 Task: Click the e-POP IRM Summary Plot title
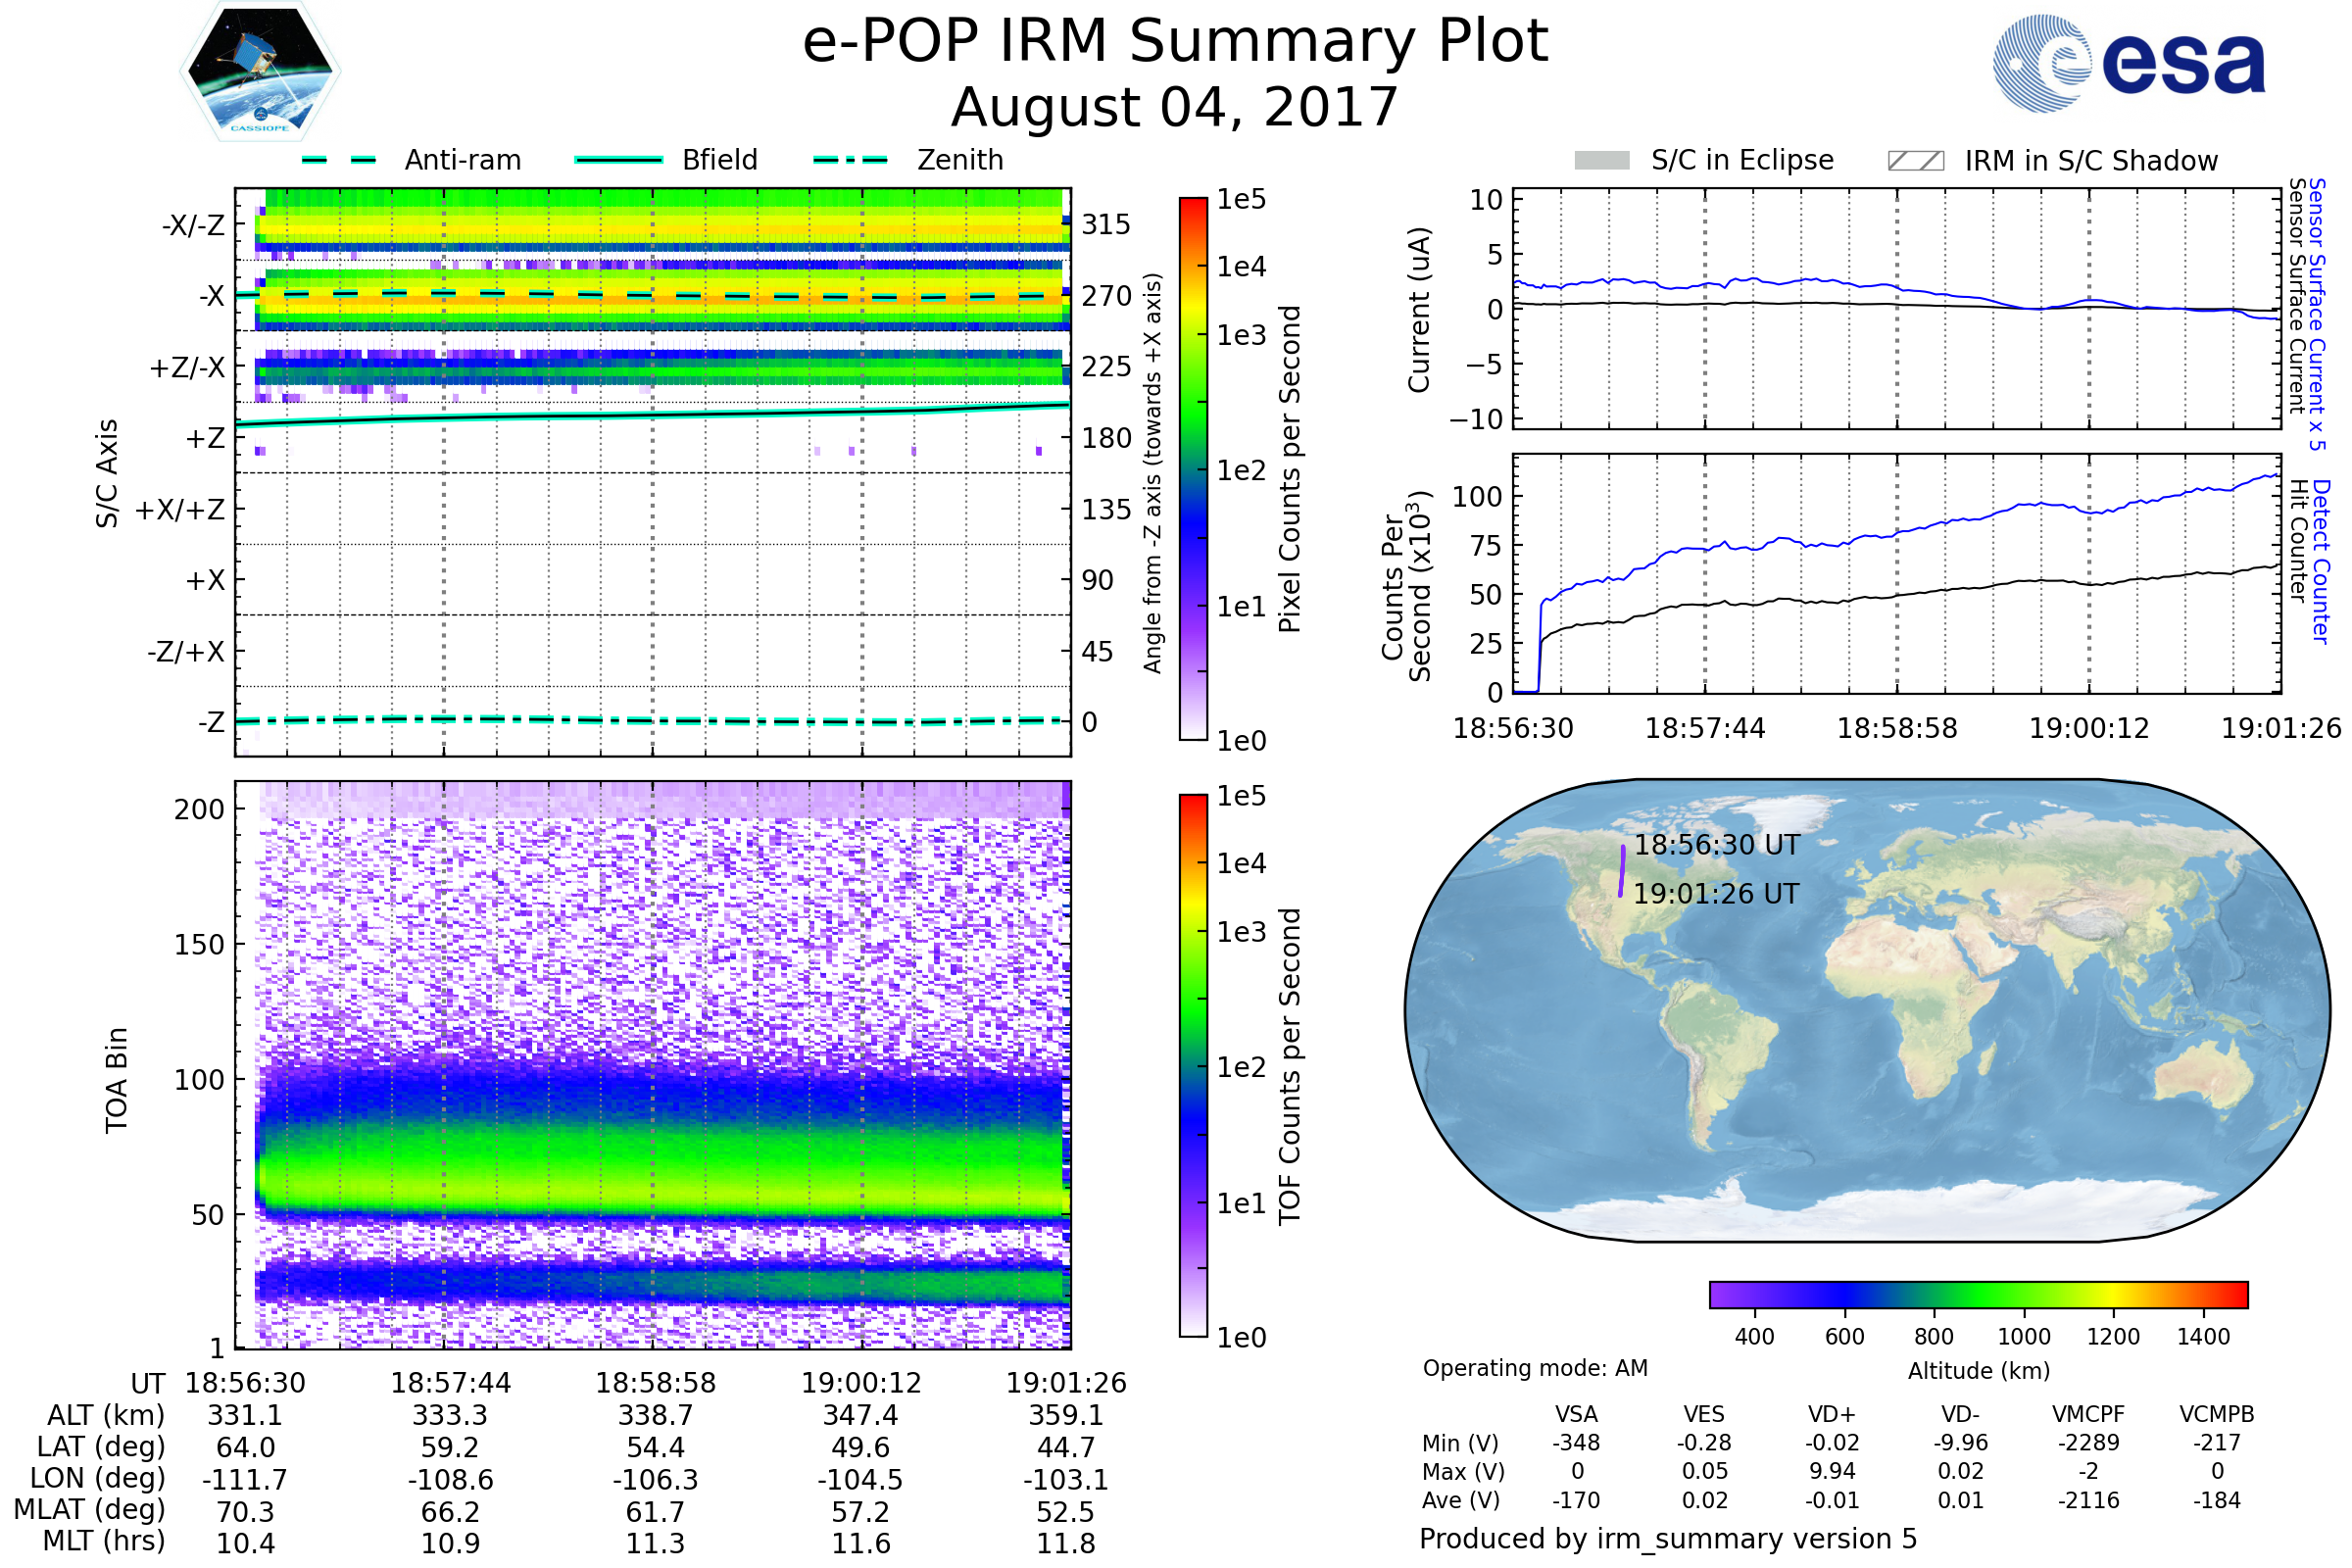[x=1175, y=42]
